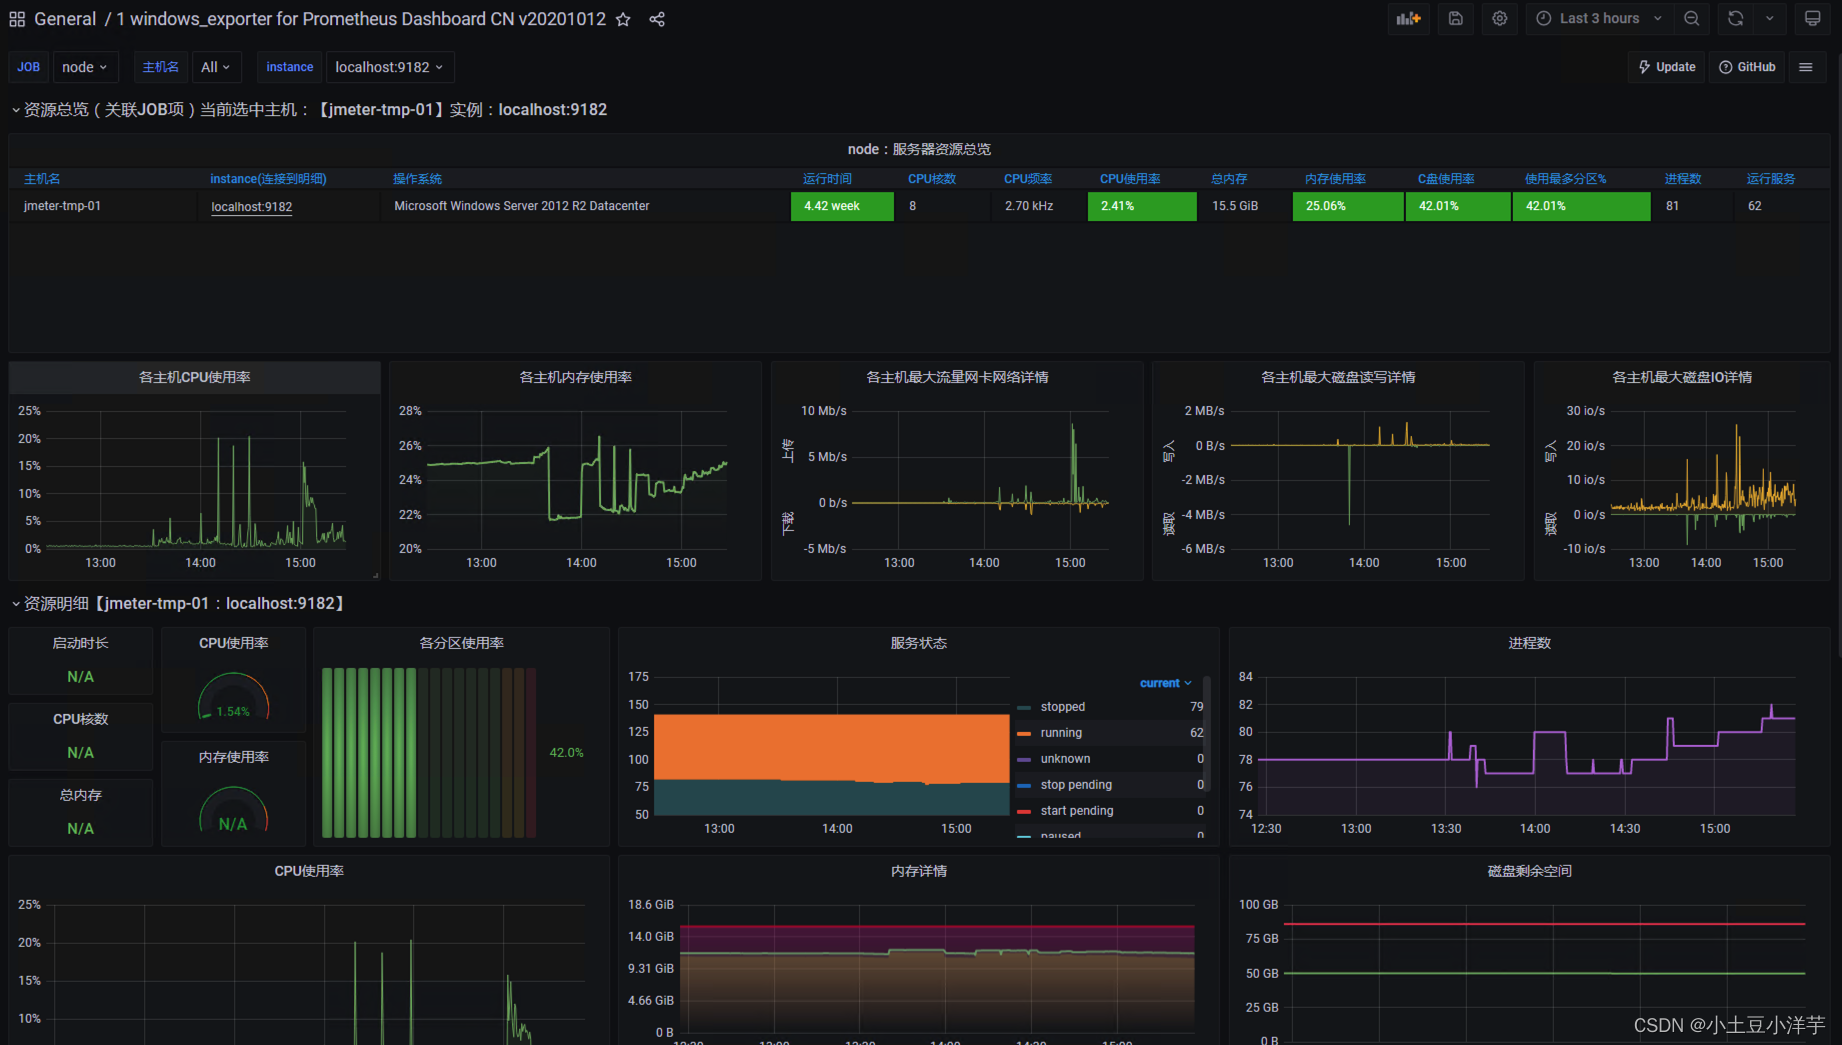Sort table by 进程数 column

[x=1683, y=179]
